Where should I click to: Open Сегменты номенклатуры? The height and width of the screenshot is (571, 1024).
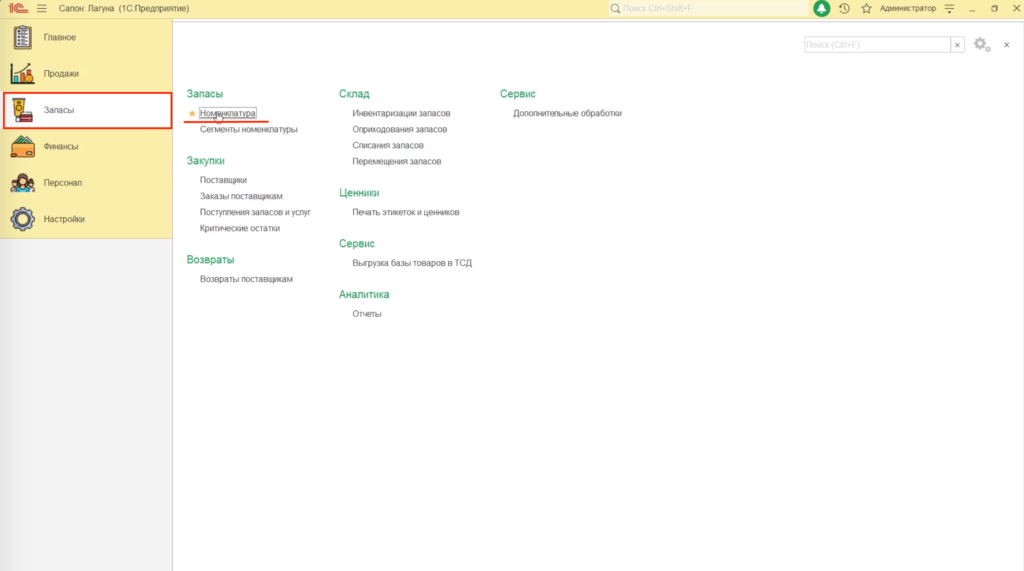pyautogui.click(x=248, y=129)
